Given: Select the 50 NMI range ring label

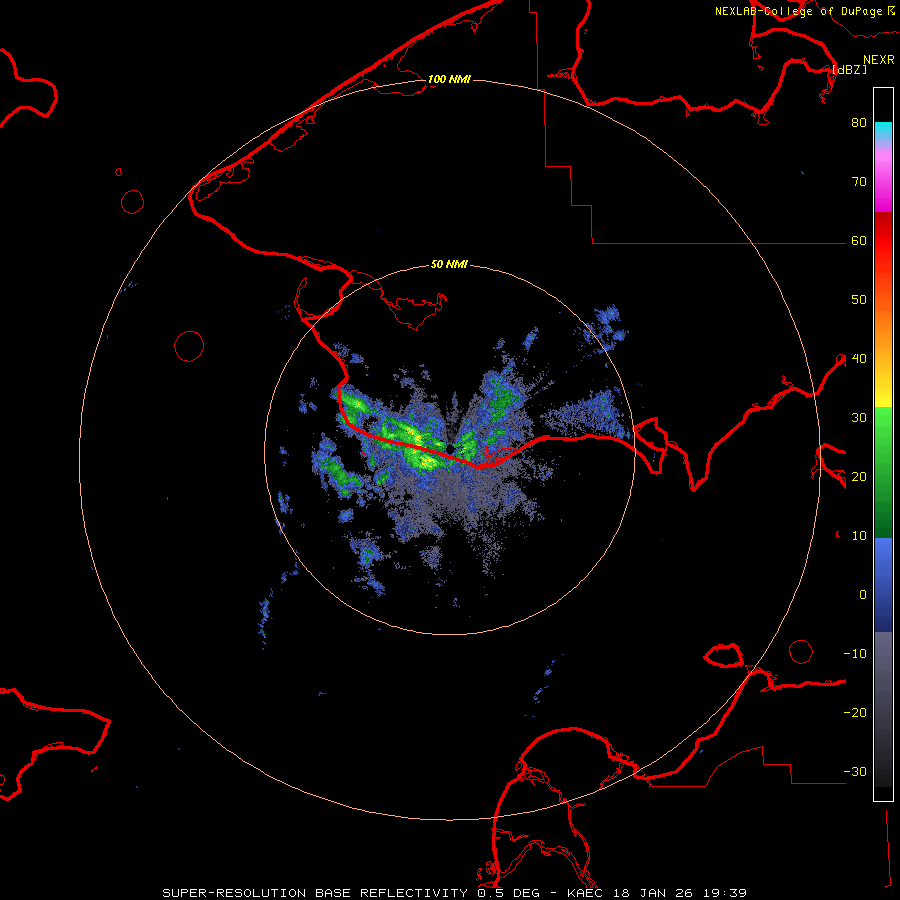Looking at the screenshot, I should [449, 264].
